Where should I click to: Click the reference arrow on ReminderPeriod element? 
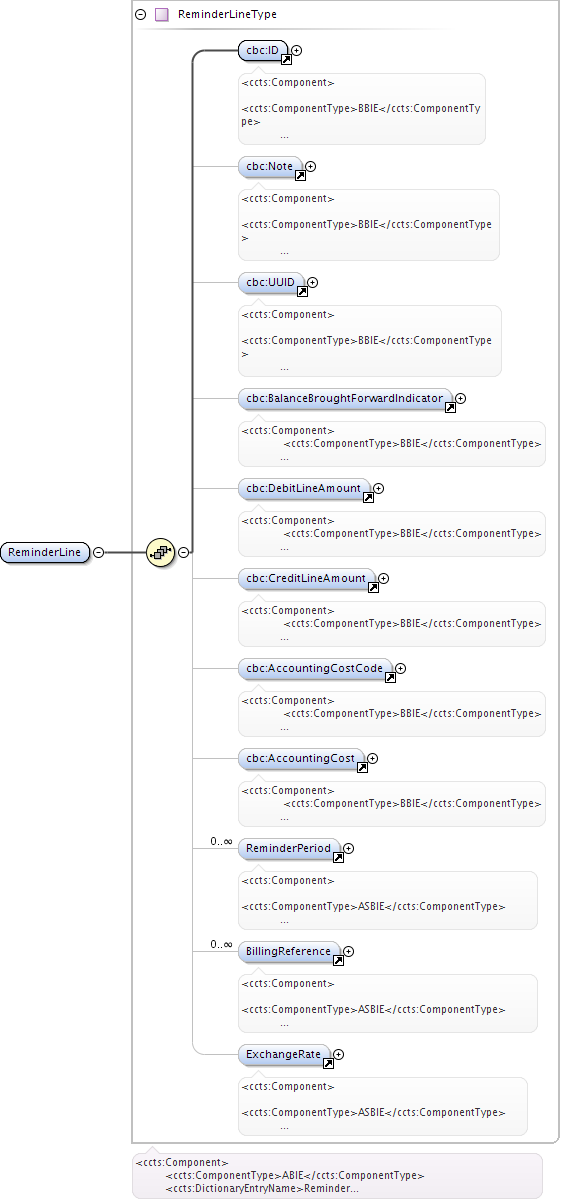pos(338,857)
